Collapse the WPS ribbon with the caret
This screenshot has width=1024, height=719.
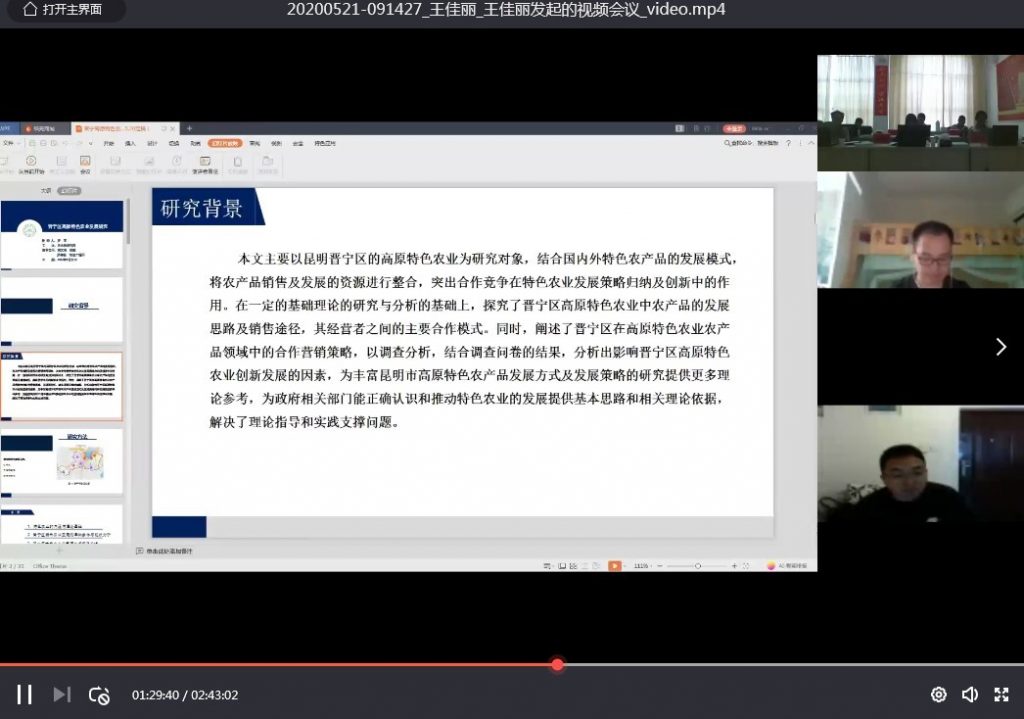click(x=810, y=143)
